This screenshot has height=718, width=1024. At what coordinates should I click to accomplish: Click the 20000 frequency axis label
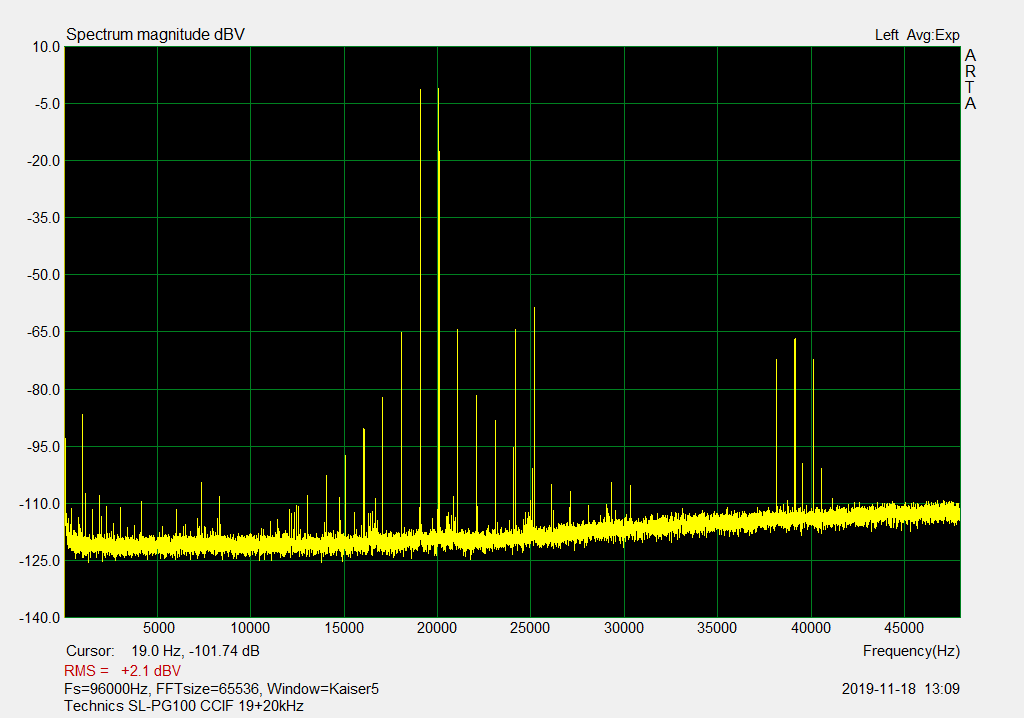click(437, 628)
